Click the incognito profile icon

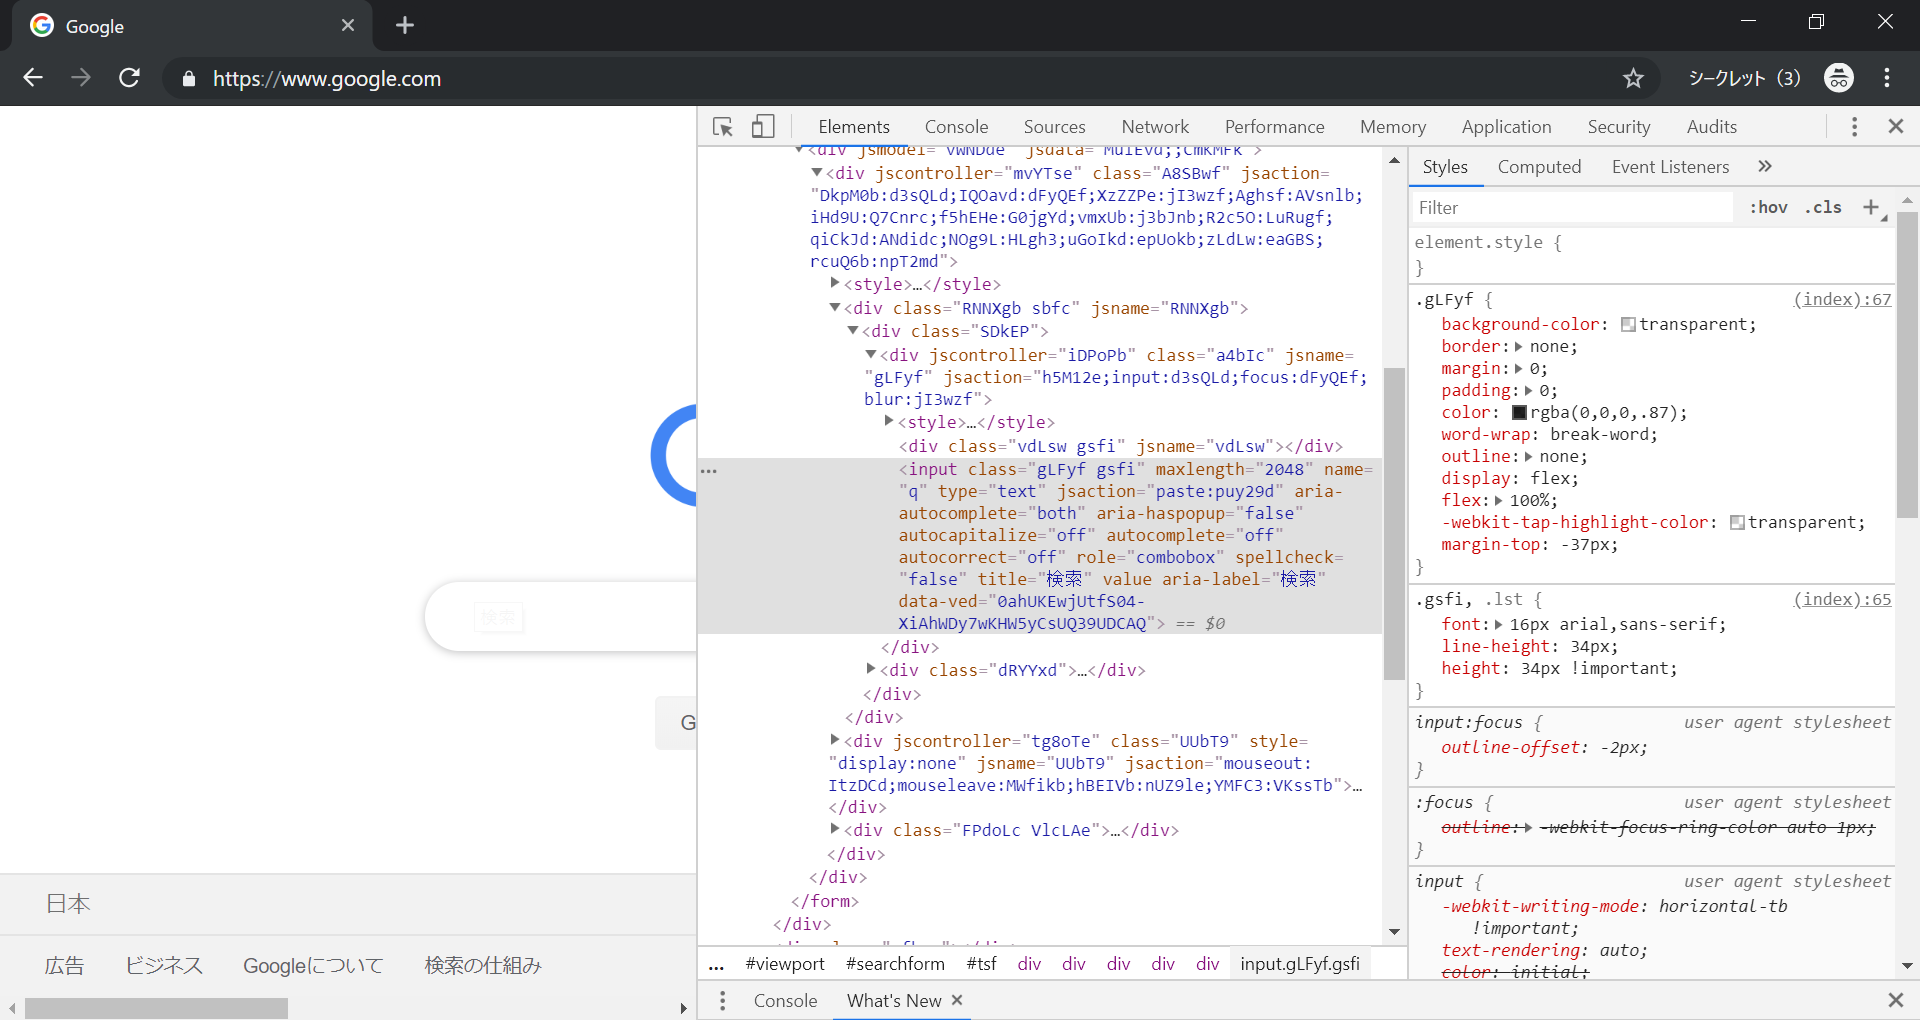coord(1838,78)
